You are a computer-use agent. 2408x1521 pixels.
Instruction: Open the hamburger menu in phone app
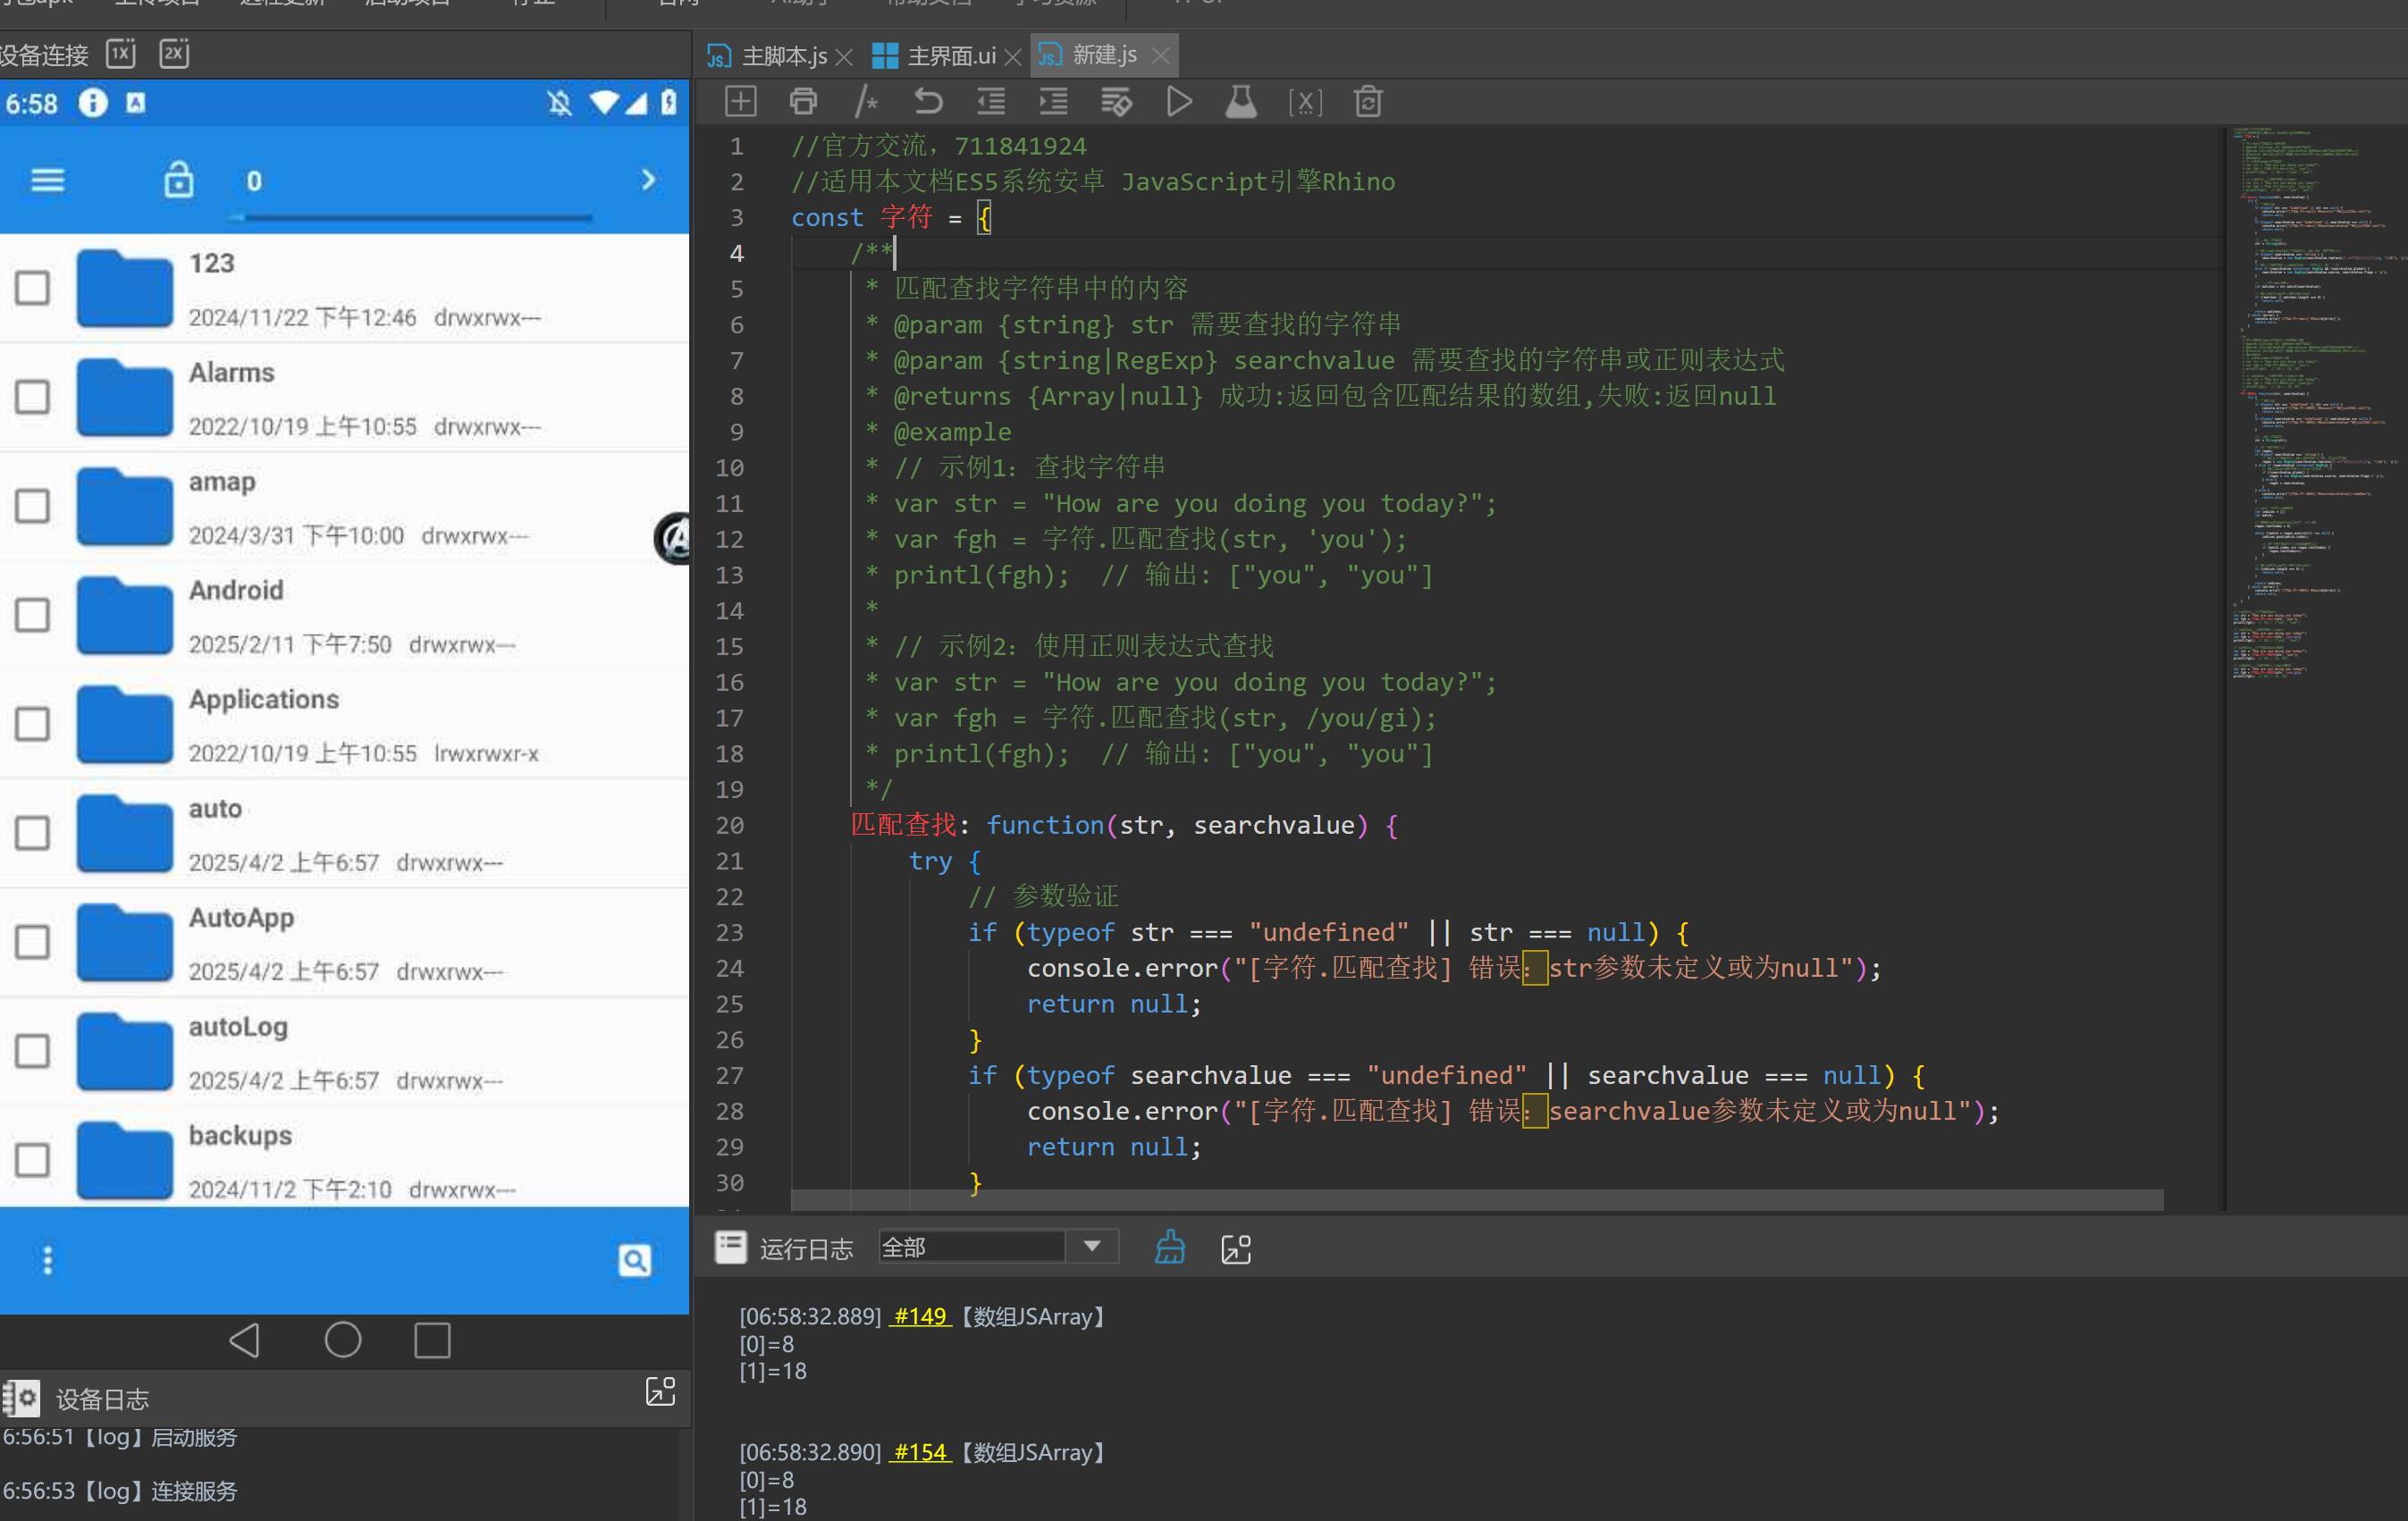47,181
